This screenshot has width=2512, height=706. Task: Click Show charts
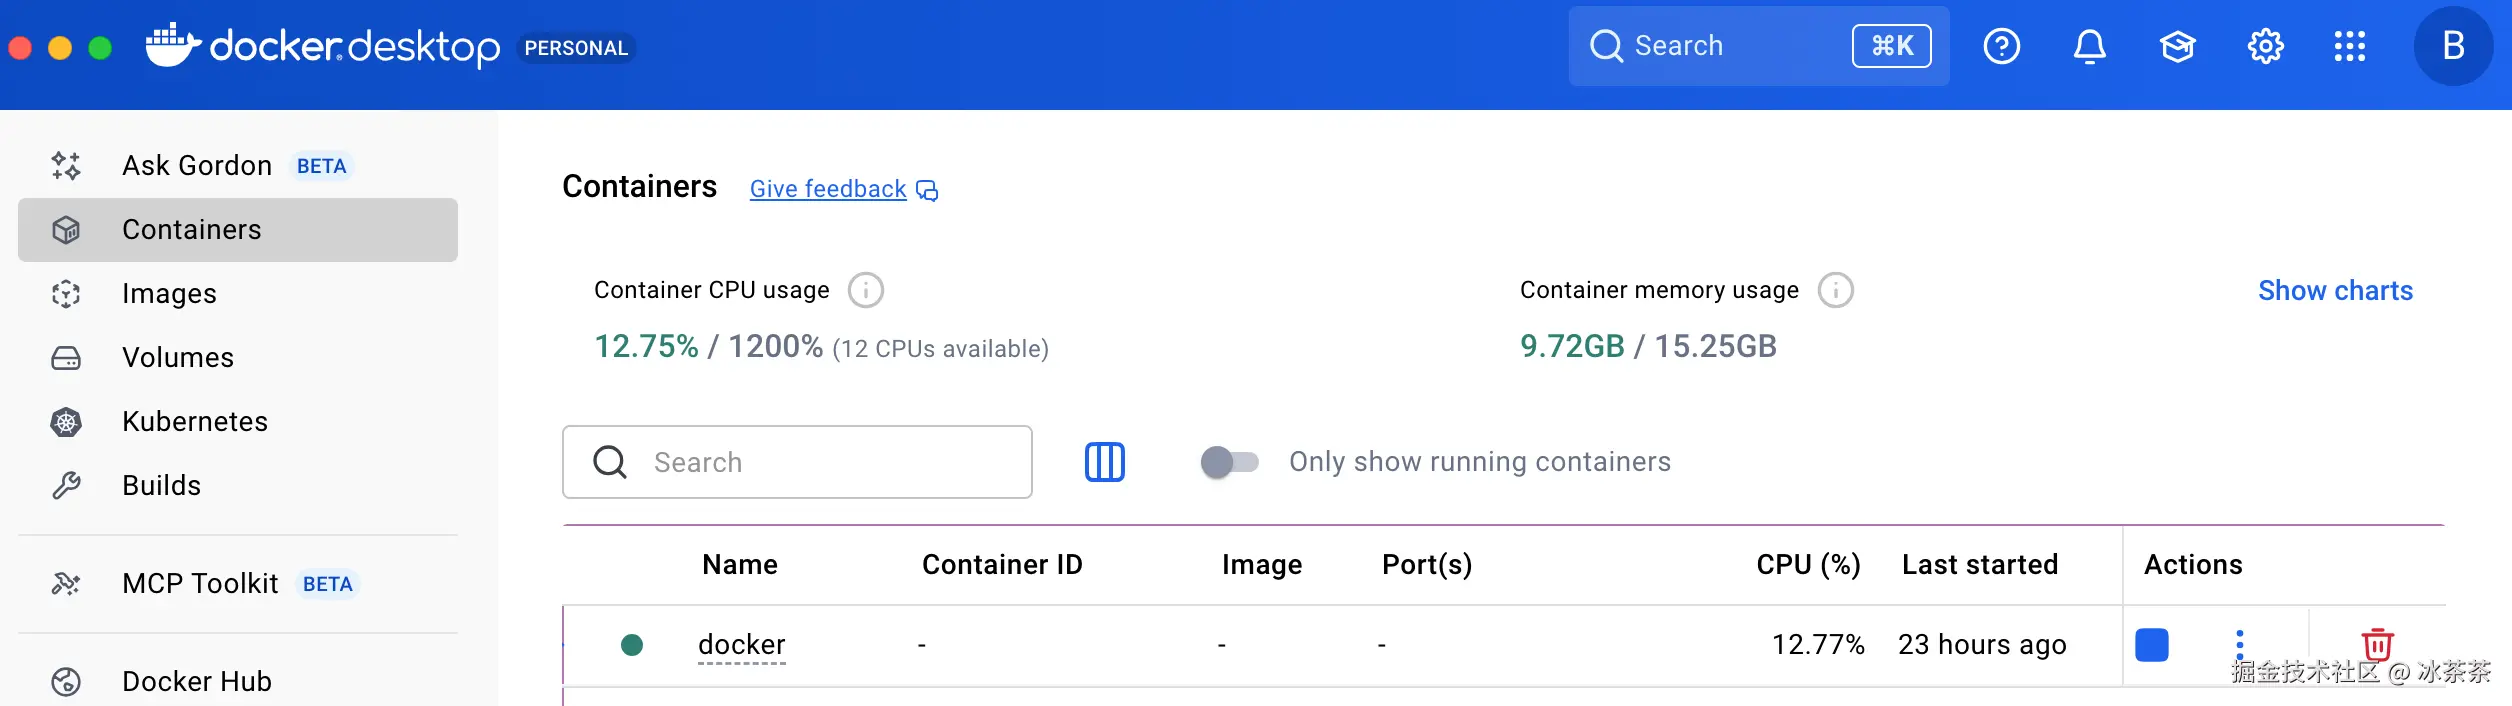pos(2334,291)
